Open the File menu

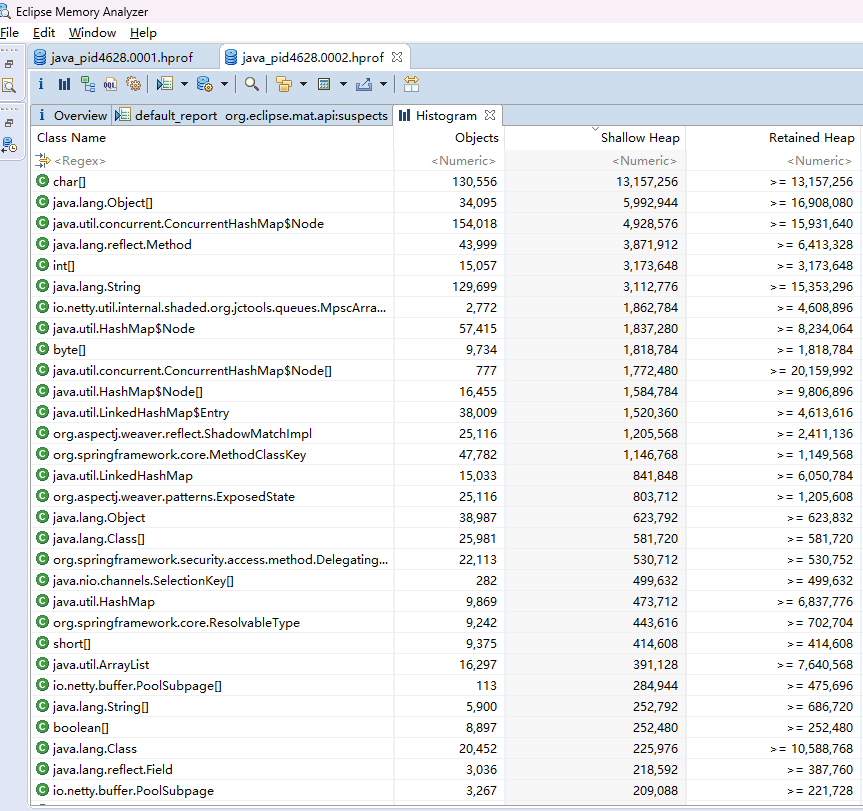pos(9,33)
